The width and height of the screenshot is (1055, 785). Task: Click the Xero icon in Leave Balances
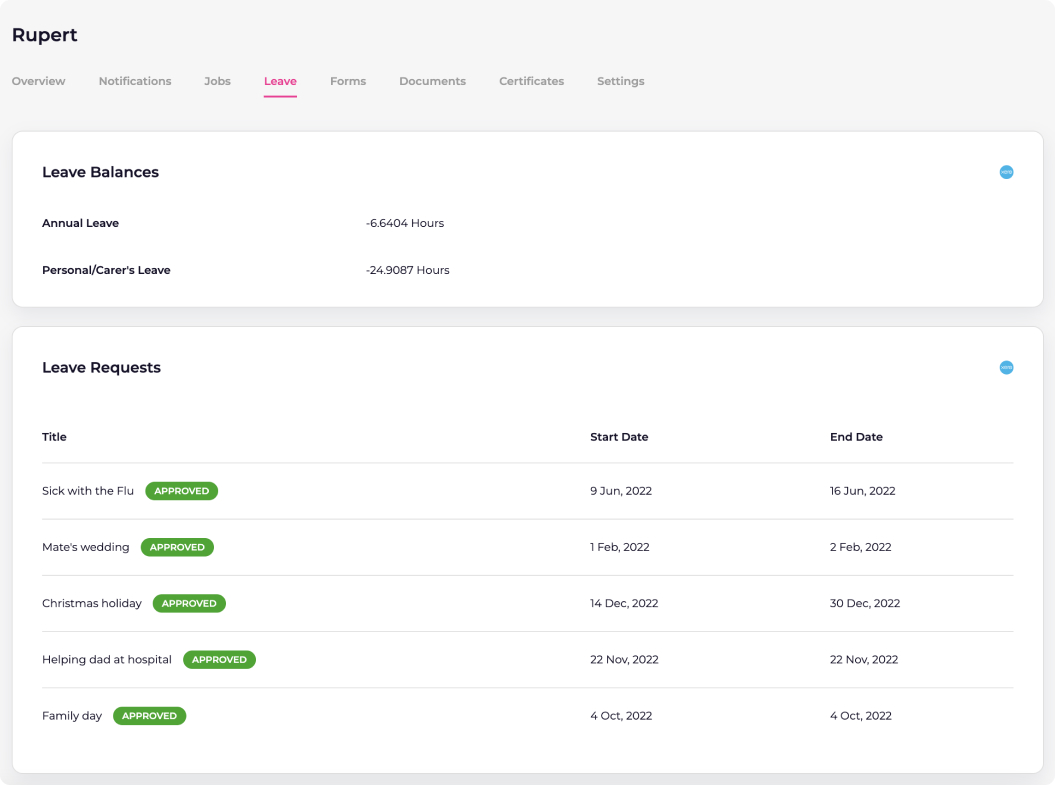tap(1006, 172)
